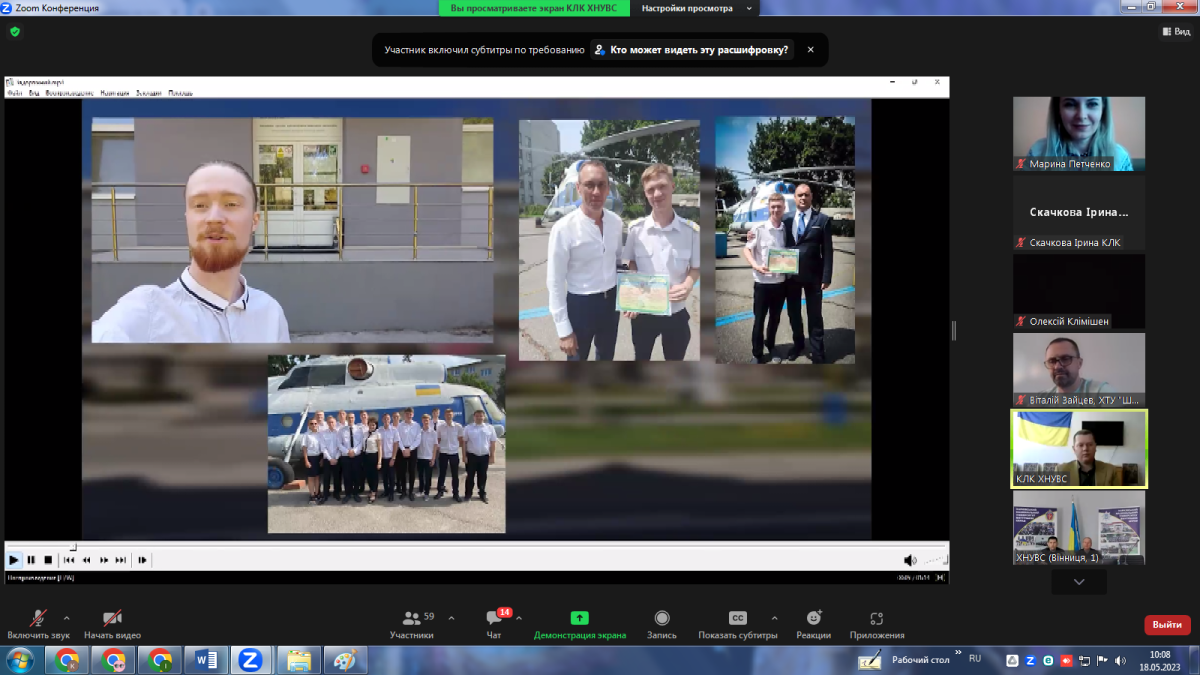This screenshot has width=1200, height=675.
Task: Click the green encryption shield icon
Action: (x=14, y=32)
